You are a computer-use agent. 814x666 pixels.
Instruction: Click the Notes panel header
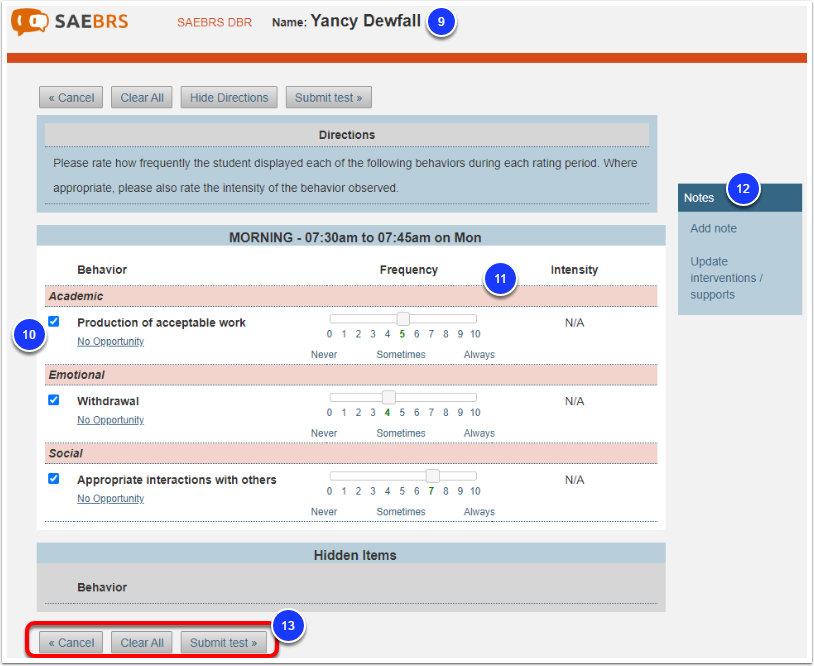pyautogui.click(x=740, y=198)
